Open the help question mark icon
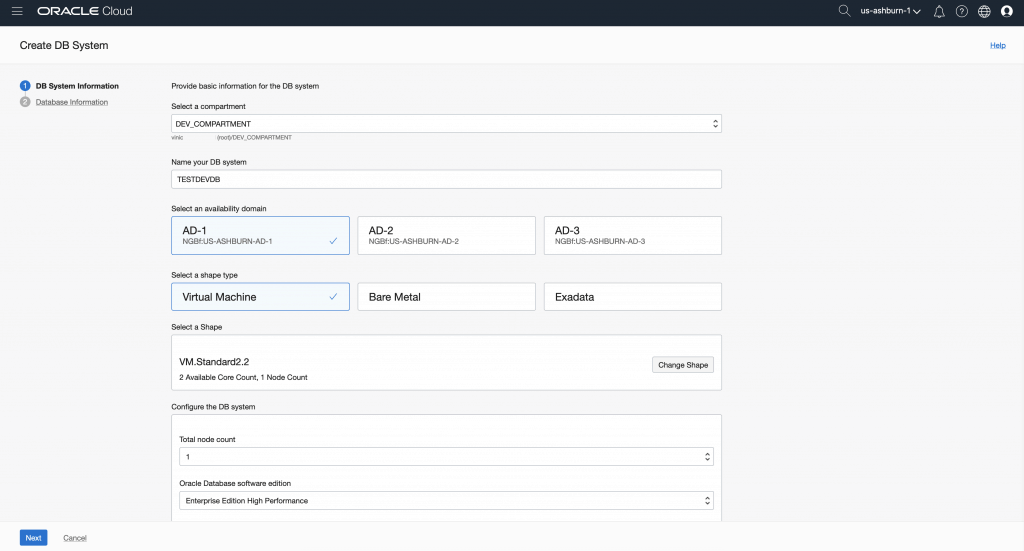The width and height of the screenshot is (1024, 551). (x=962, y=11)
